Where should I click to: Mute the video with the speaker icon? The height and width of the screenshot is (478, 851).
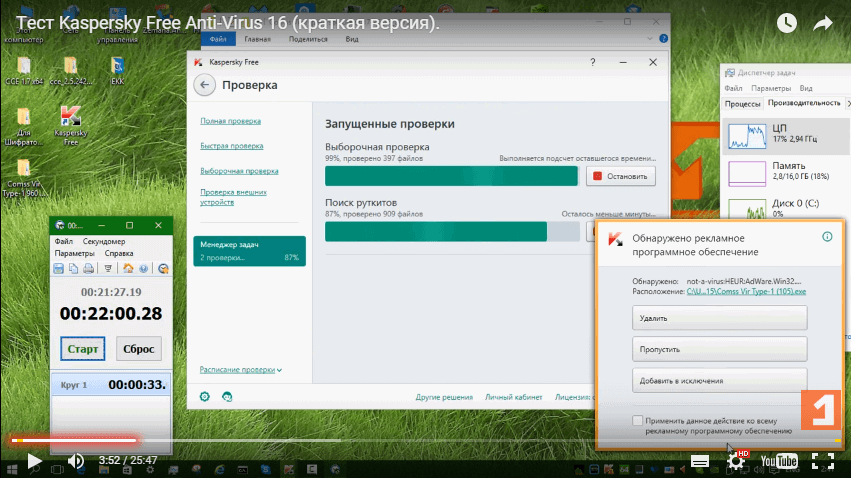point(75,461)
